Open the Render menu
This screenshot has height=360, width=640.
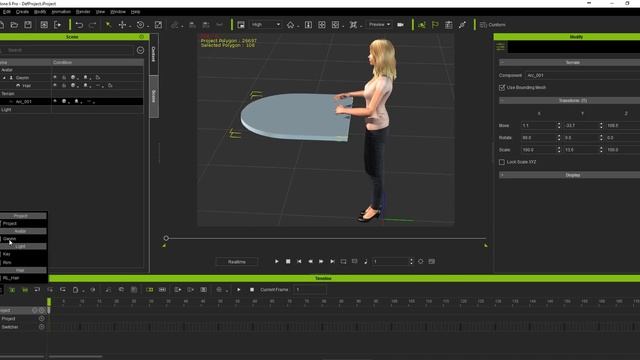tap(83, 12)
